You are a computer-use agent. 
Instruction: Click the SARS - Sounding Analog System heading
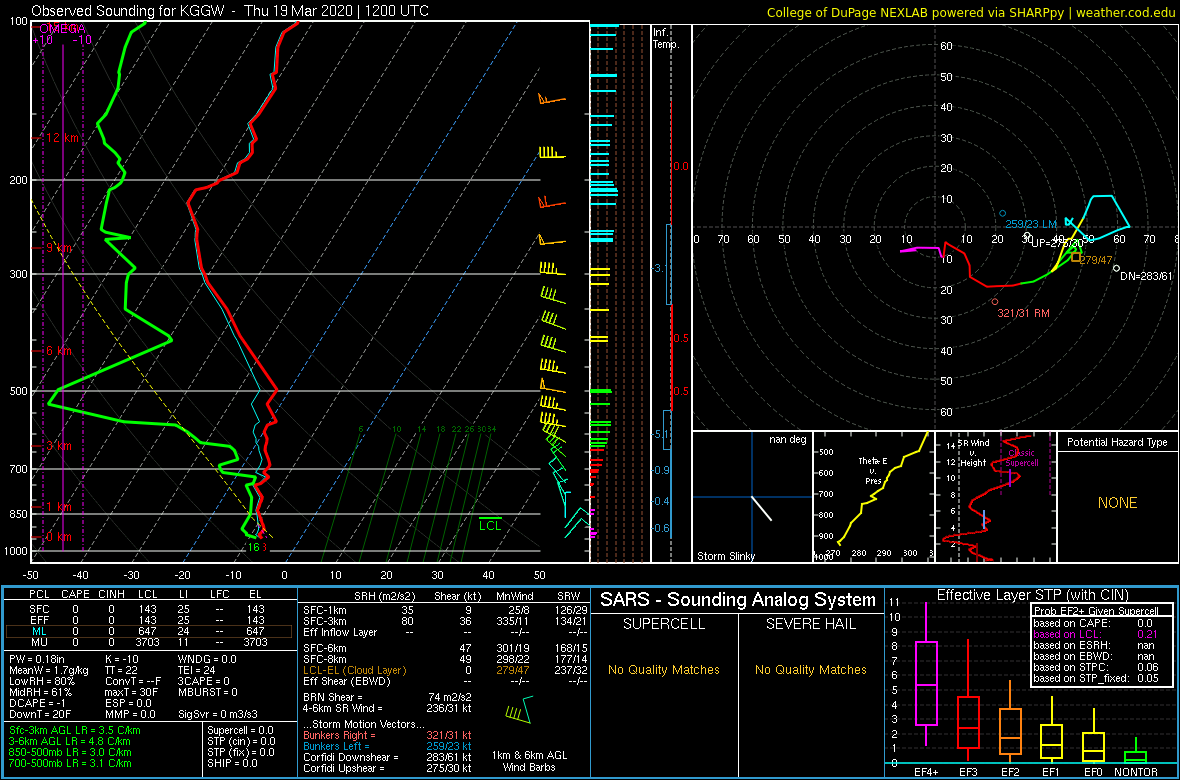[738, 601]
